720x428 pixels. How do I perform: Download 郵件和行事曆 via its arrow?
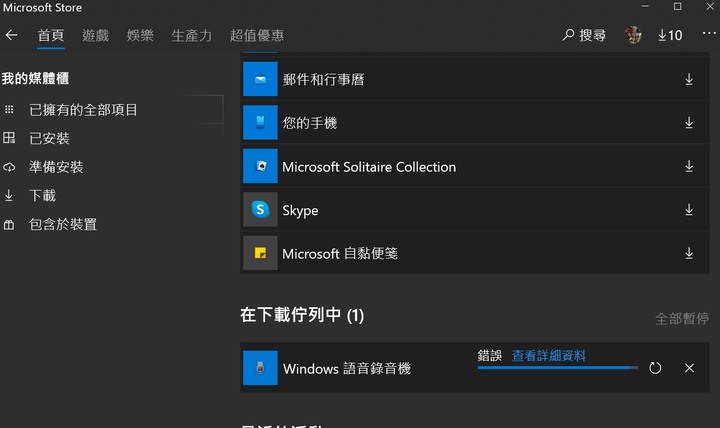click(689, 79)
